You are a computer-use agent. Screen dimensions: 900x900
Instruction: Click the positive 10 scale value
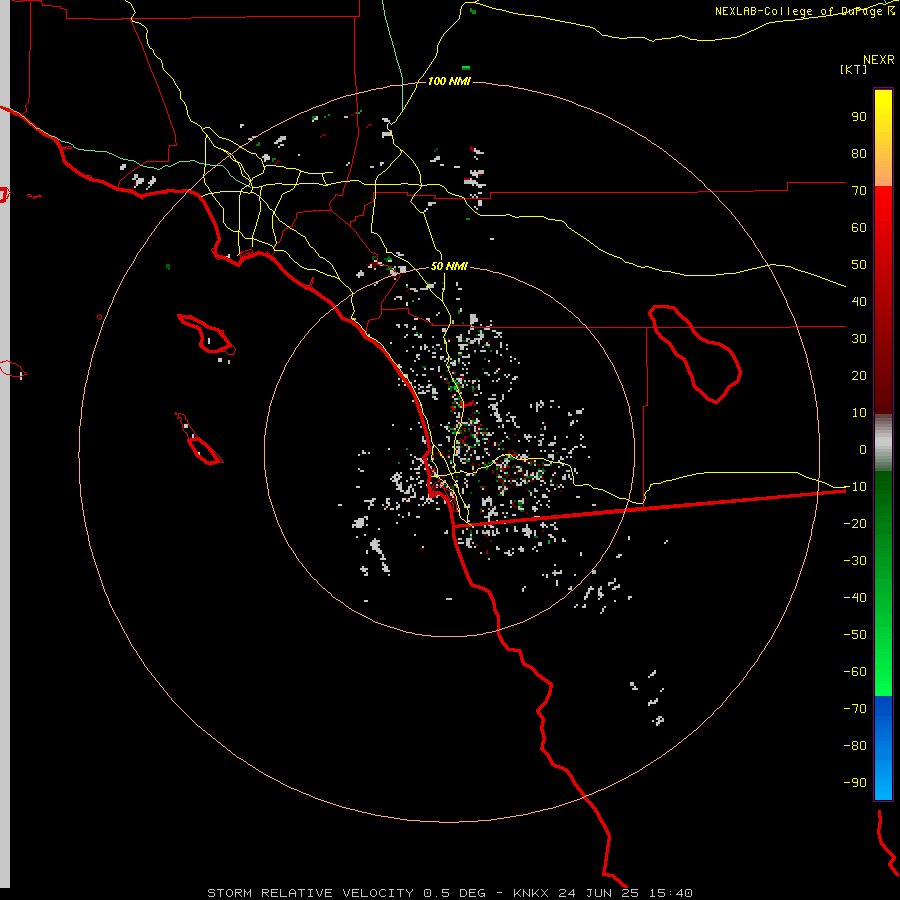[x=859, y=413]
